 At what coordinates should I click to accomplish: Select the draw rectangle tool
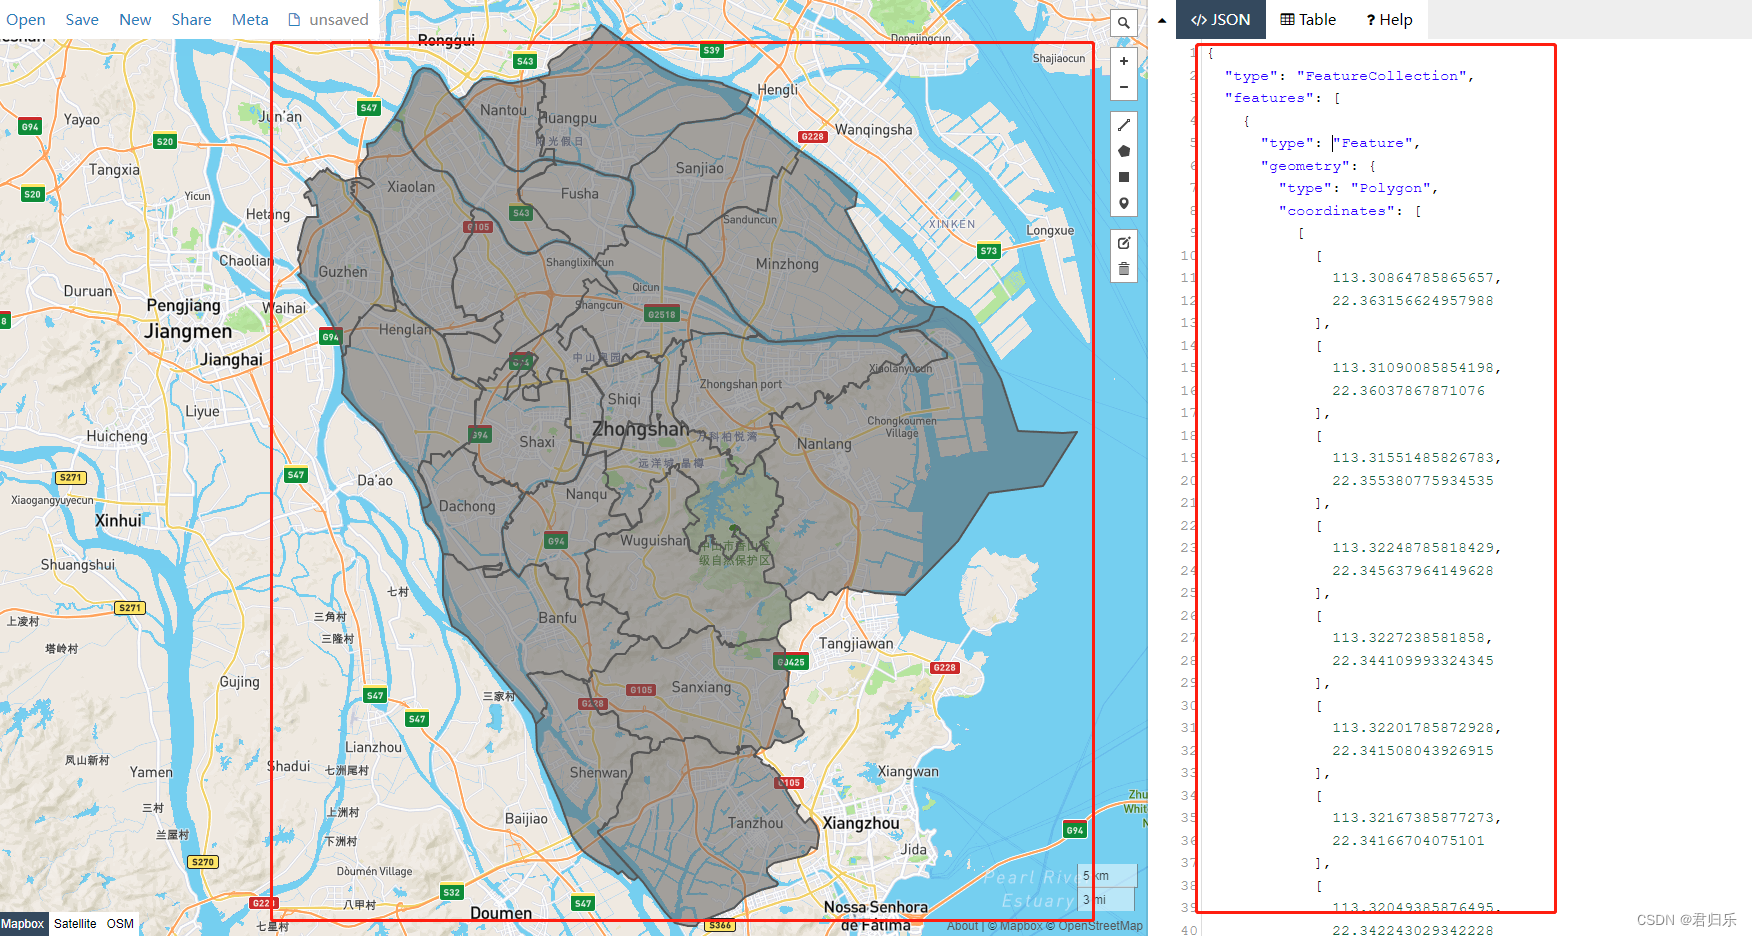(1124, 177)
